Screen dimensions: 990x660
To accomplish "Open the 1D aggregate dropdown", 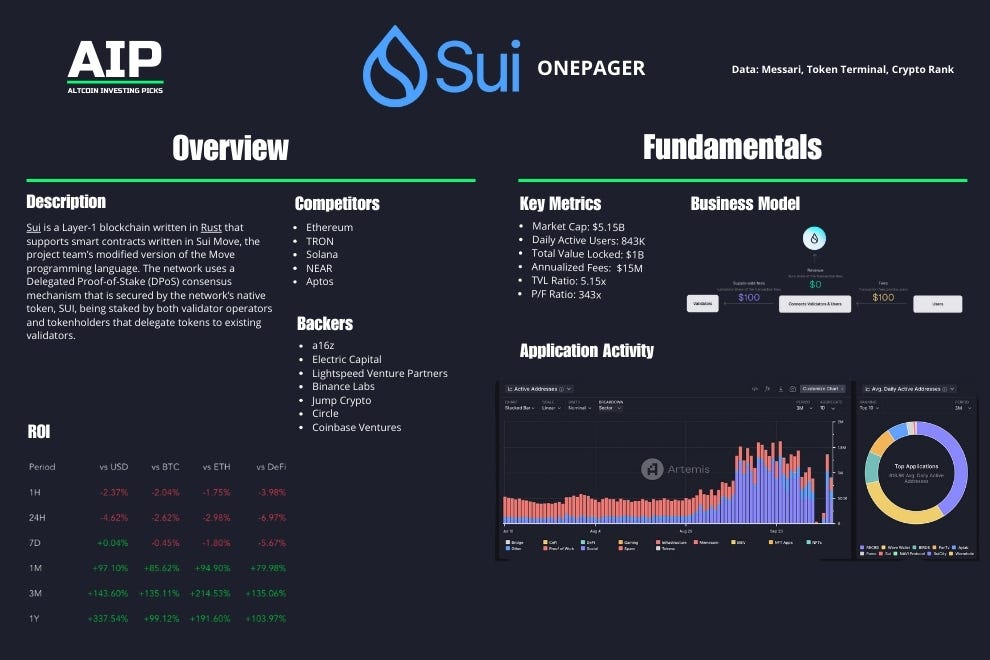I will 827,408.
